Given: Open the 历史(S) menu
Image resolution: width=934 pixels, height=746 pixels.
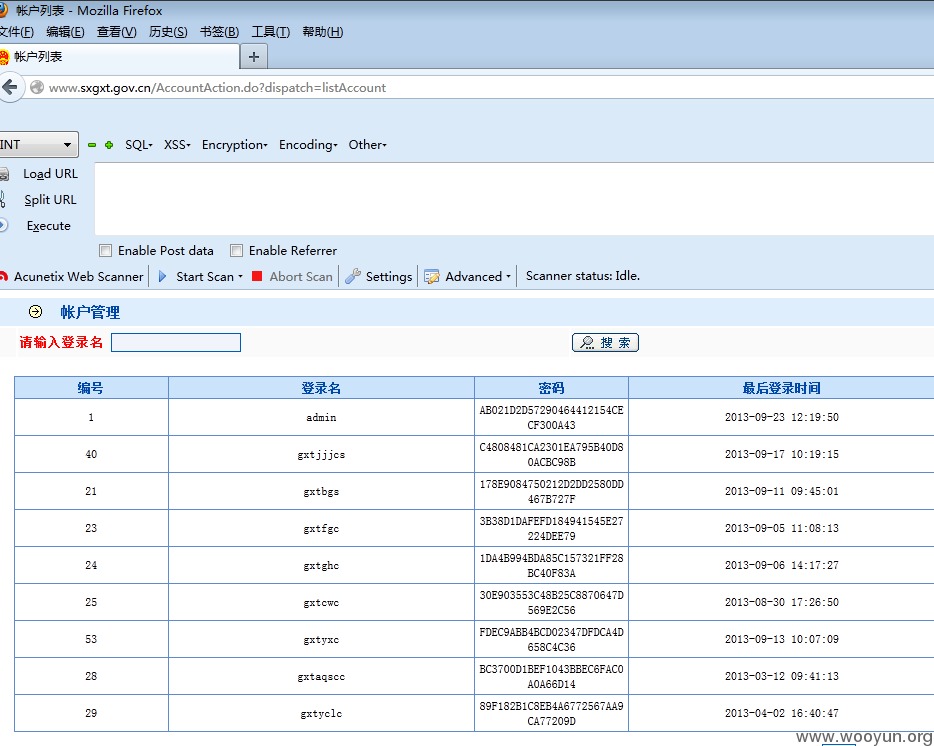Looking at the screenshot, I should click(168, 32).
